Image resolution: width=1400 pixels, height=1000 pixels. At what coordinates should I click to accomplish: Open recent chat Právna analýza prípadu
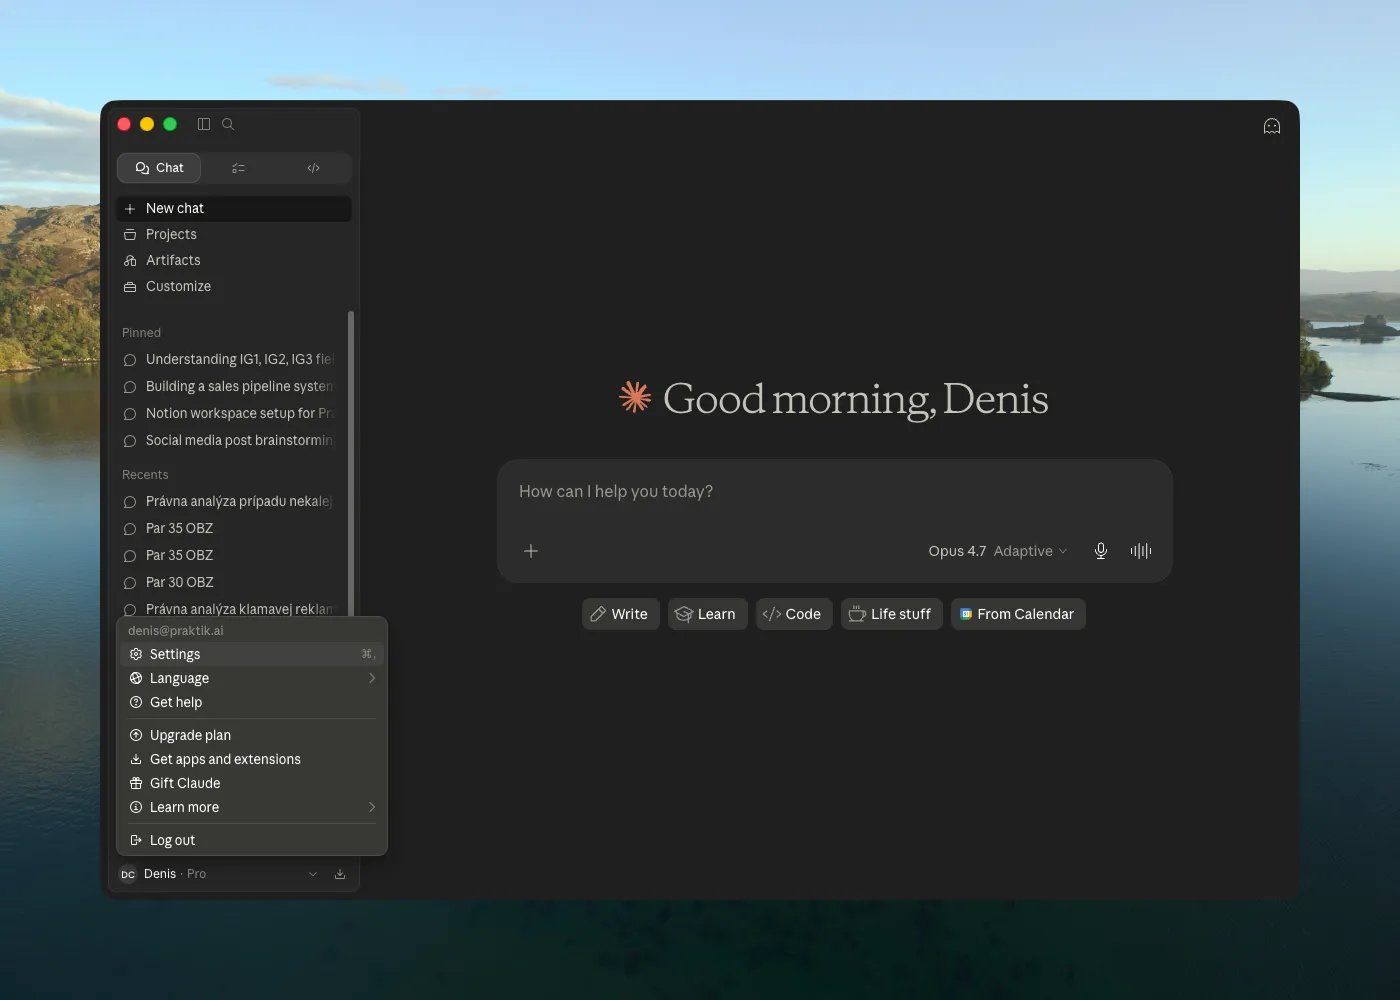pyautogui.click(x=230, y=501)
